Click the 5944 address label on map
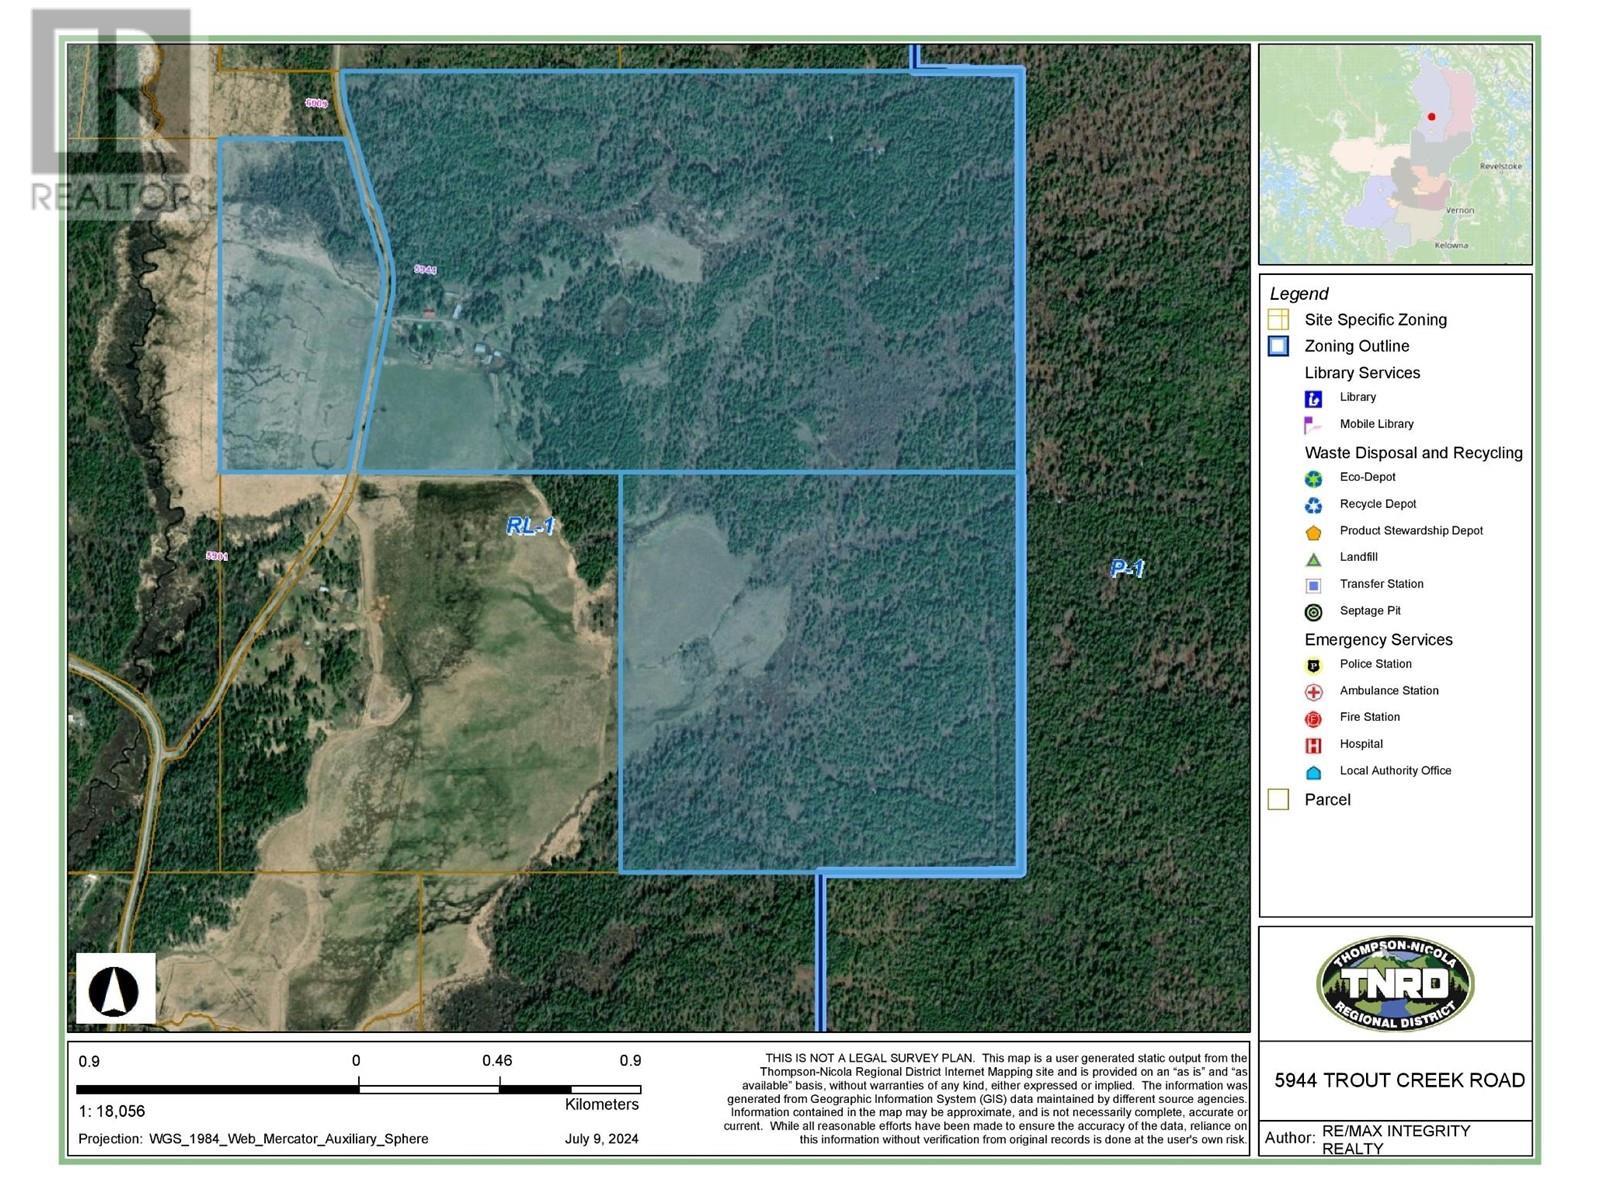 [425, 270]
